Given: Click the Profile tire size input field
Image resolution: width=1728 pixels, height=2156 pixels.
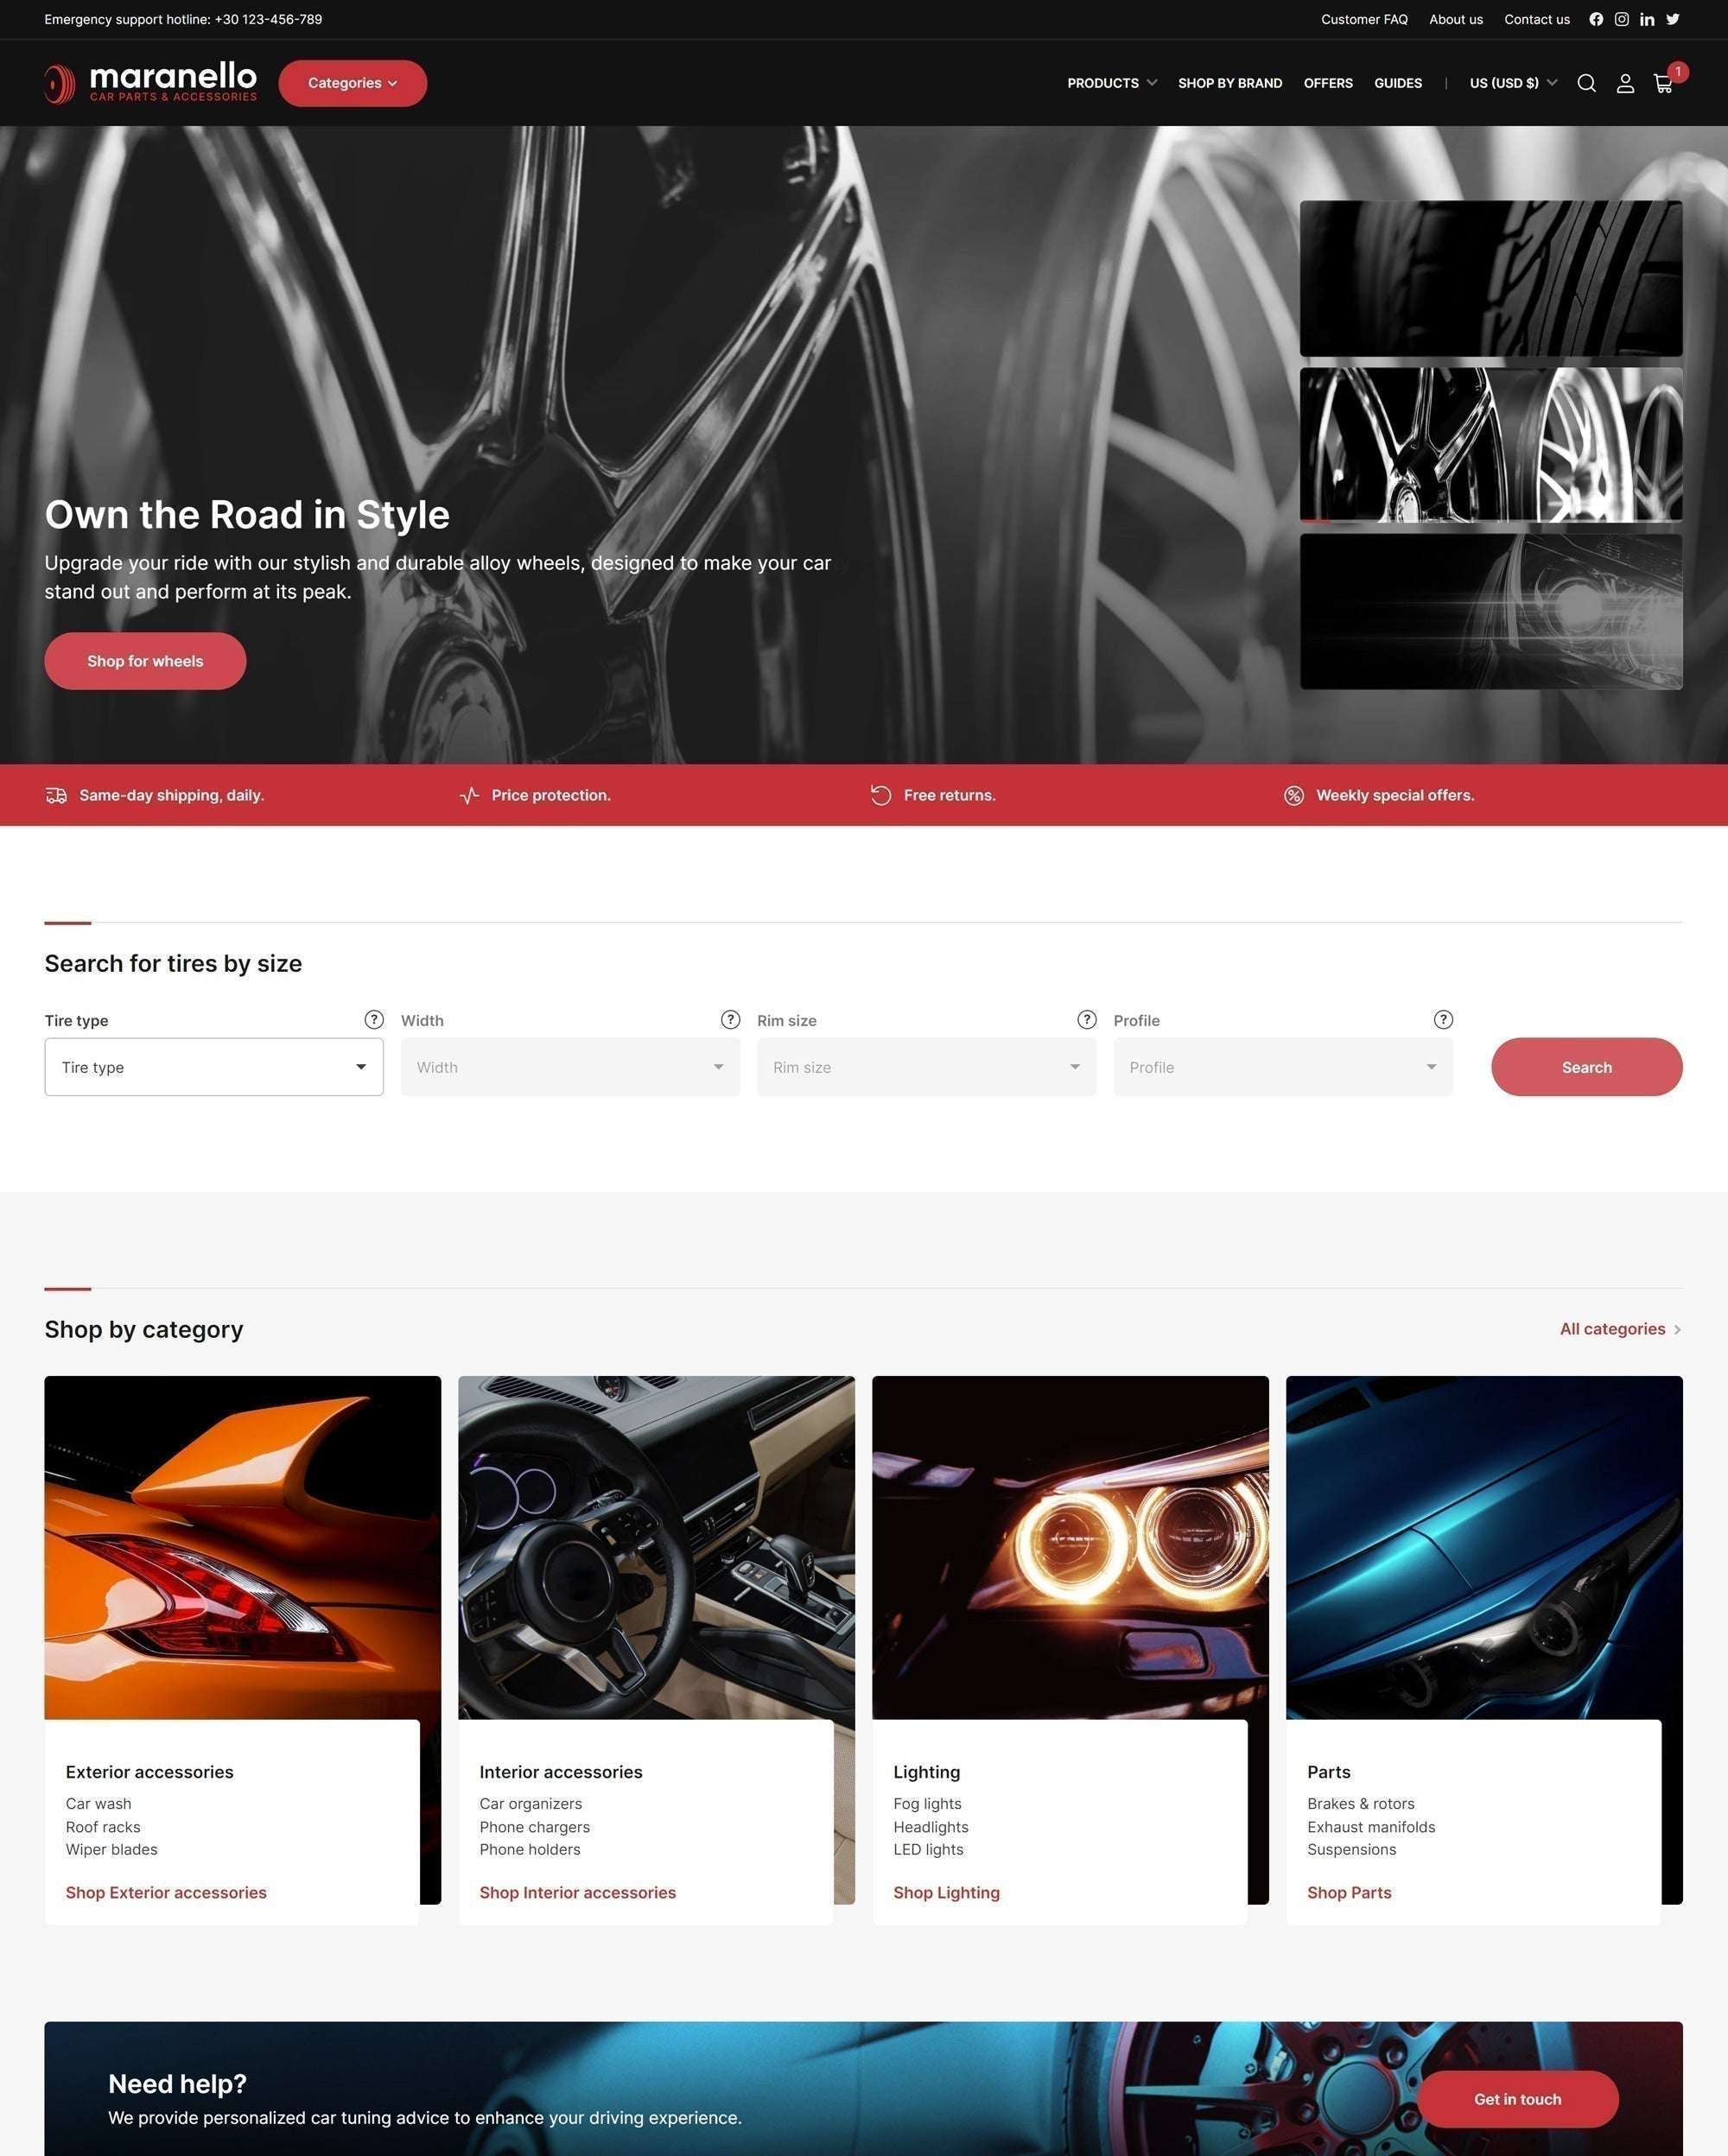Looking at the screenshot, I should coord(1284,1065).
